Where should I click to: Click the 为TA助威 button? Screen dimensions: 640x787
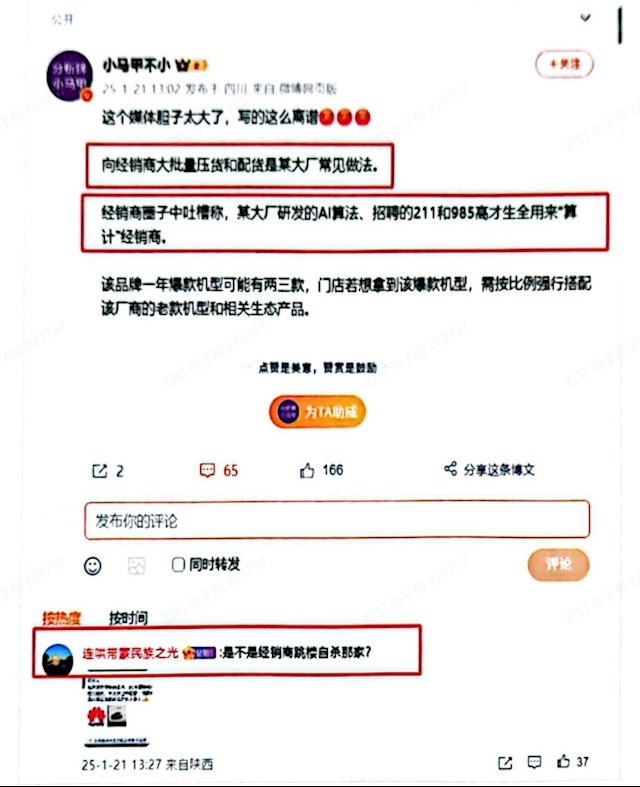pyautogui.click(x=317, y=412)
